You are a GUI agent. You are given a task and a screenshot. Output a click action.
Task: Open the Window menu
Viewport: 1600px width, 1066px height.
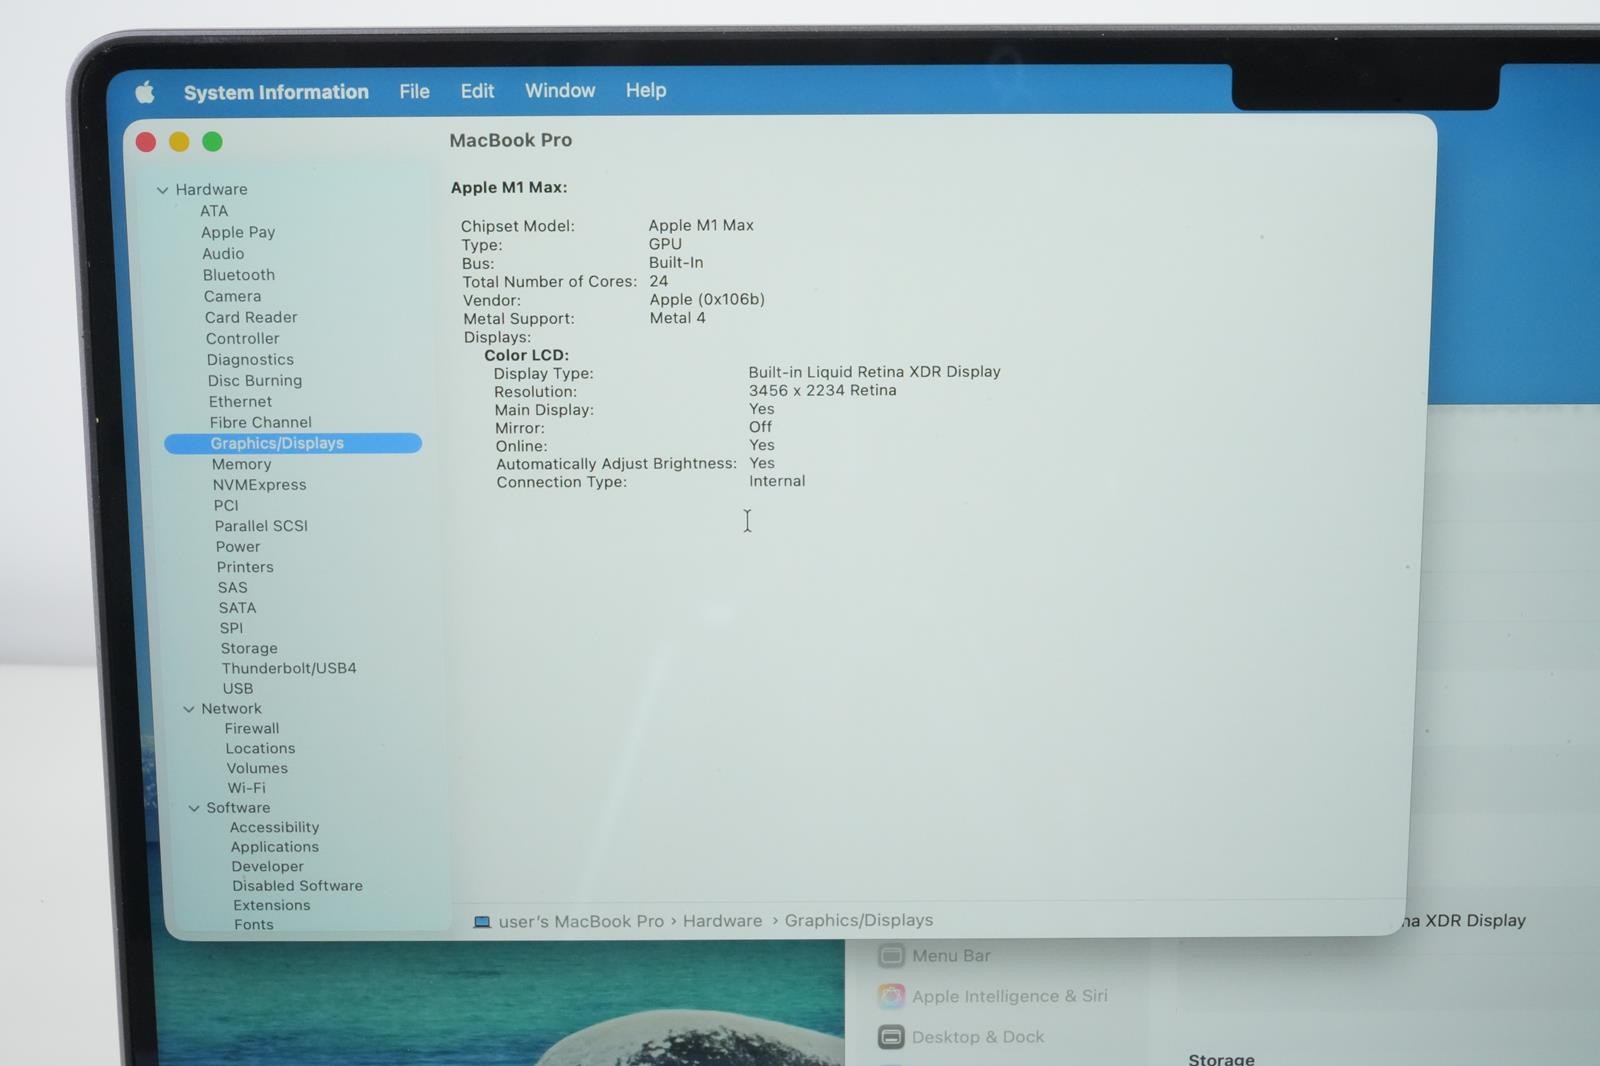(x=560, y=90)
